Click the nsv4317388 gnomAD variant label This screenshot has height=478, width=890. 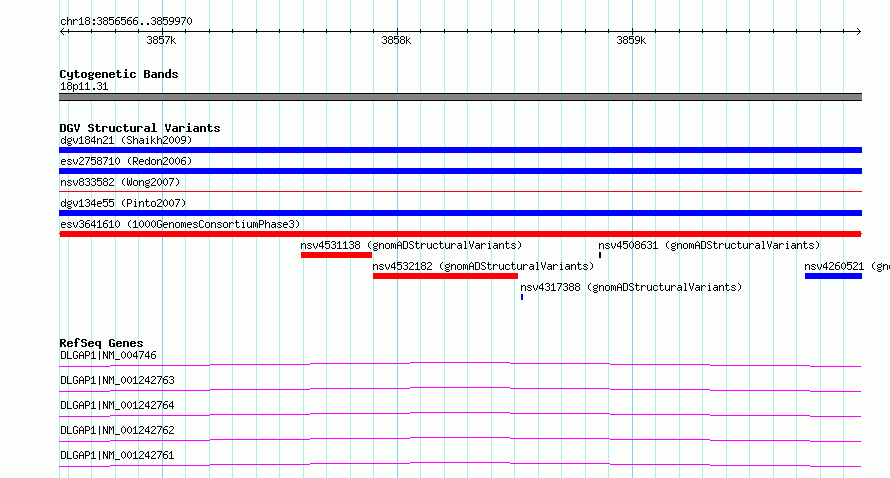click(x=631, y=287)
